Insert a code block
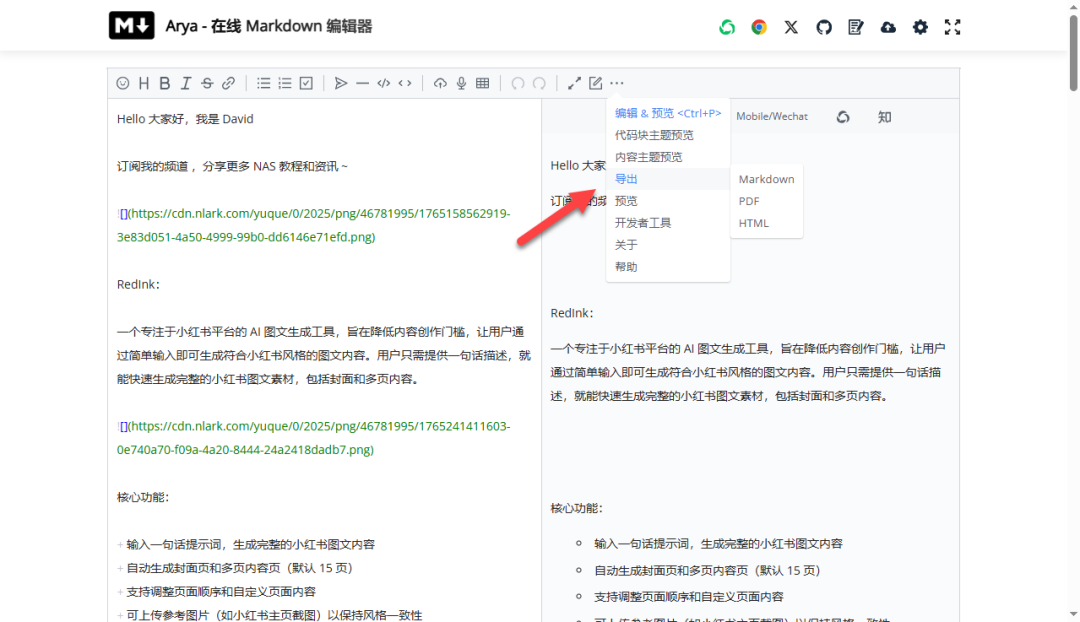 (384, 83)
